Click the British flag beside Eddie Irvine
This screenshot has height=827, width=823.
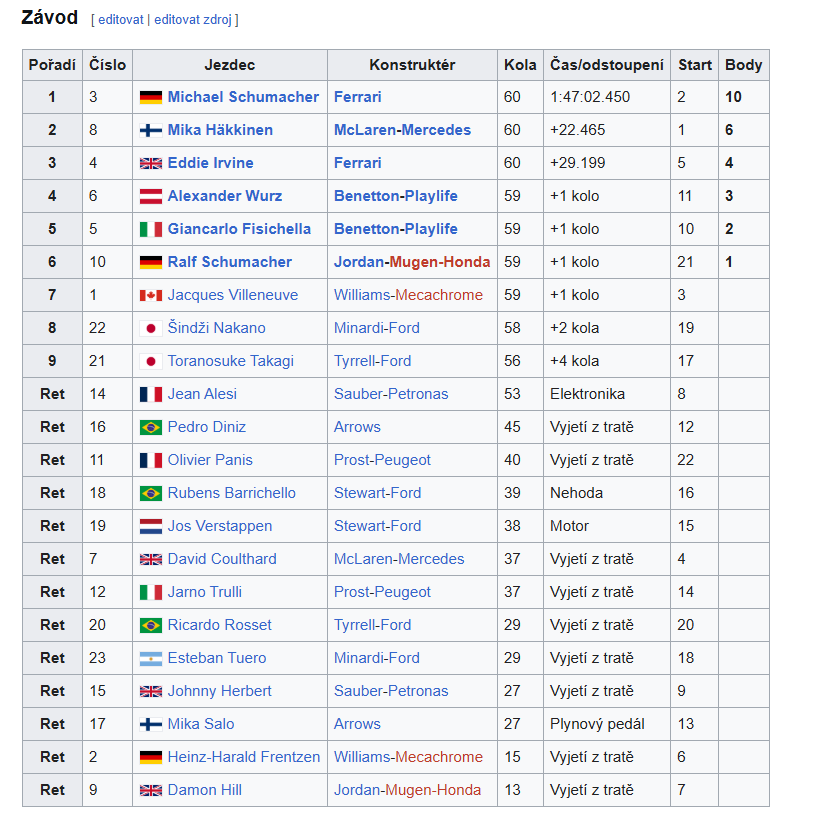click(x=150, y=164)
